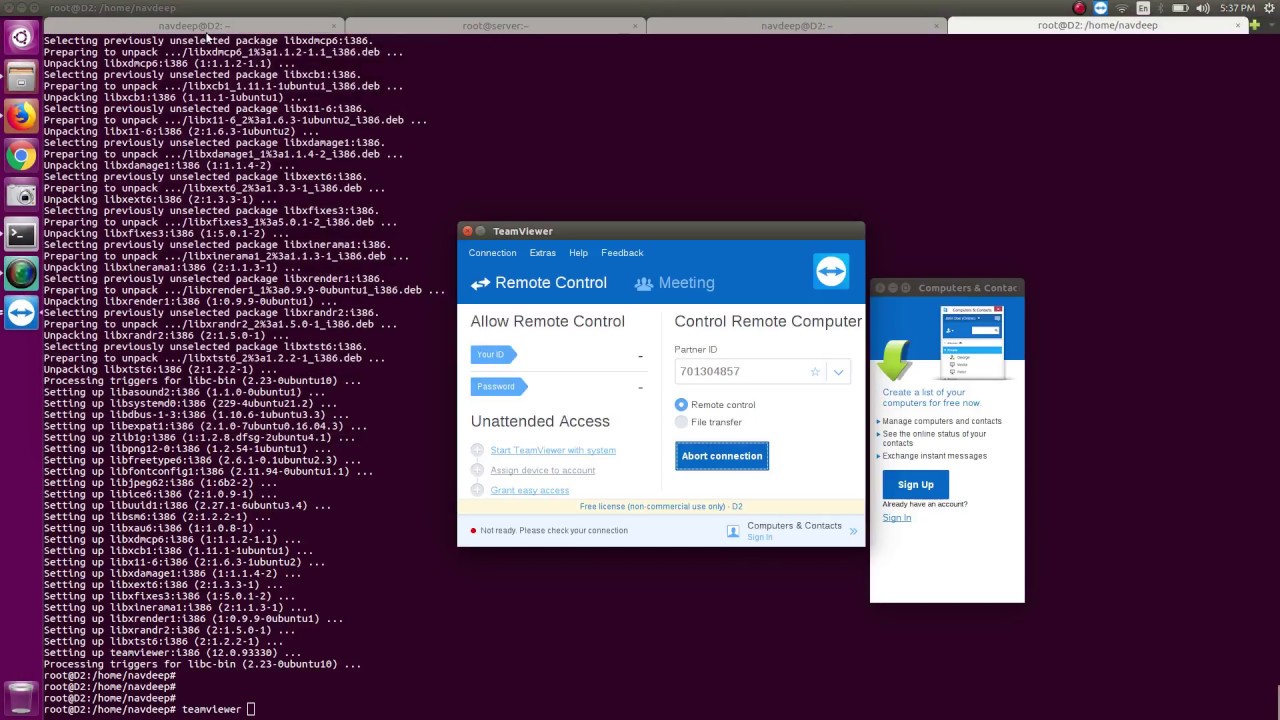This screenshot has width=1280, height=720.
Task: Click the green download arrow in Contacts window
Action: coord(894,361)
